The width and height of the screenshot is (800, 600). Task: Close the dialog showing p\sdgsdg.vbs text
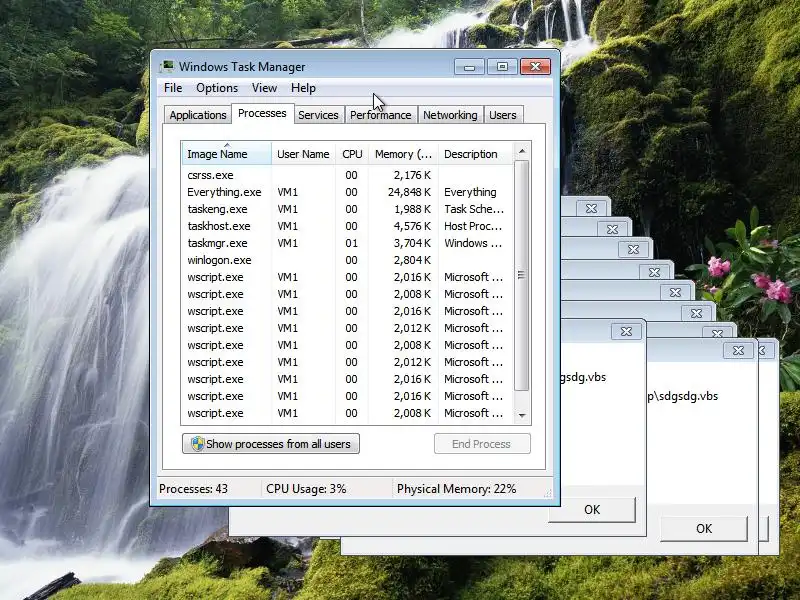tap(738, 351)
